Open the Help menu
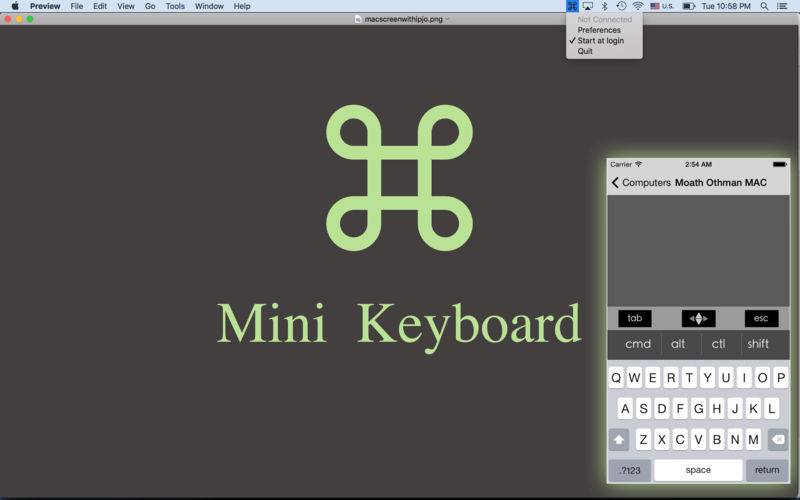The width and height of the screenshot is (800, 500). click(x=242, y=6)
